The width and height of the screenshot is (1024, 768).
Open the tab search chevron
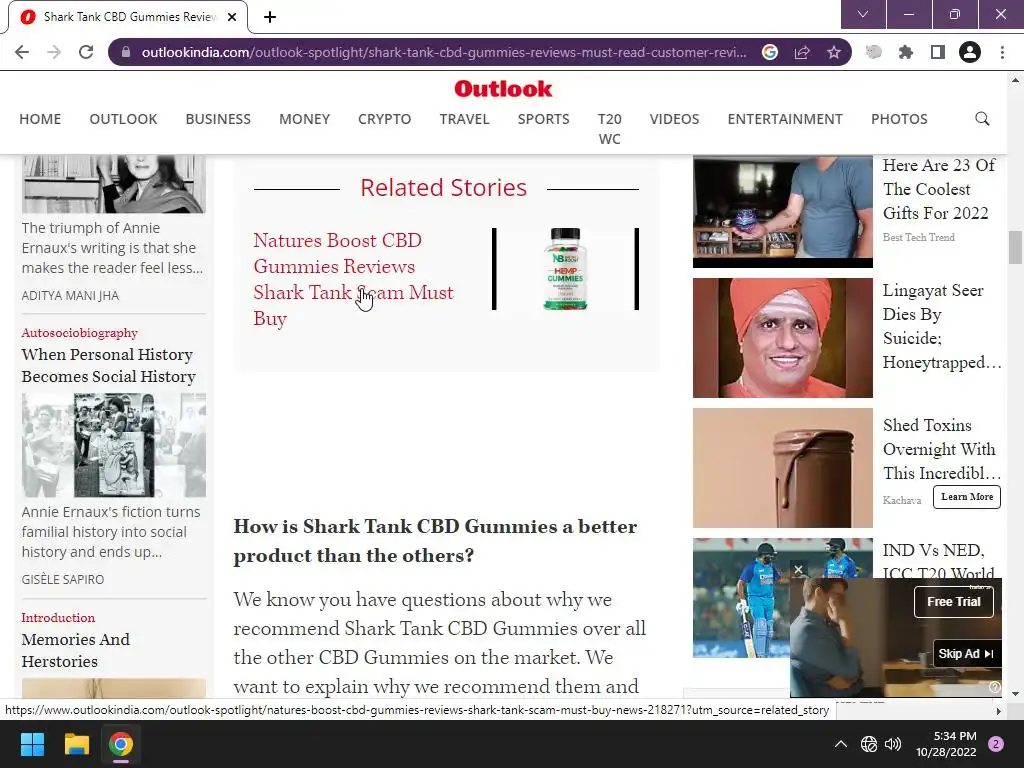click(863, 14)
